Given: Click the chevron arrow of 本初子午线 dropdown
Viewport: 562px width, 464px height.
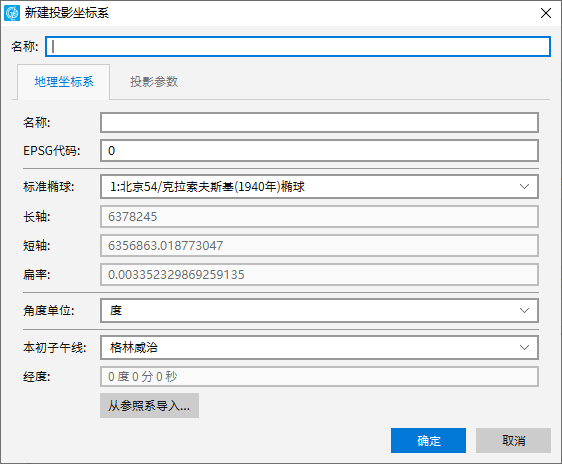Looking at the screenshot, I should pos(524,347).
